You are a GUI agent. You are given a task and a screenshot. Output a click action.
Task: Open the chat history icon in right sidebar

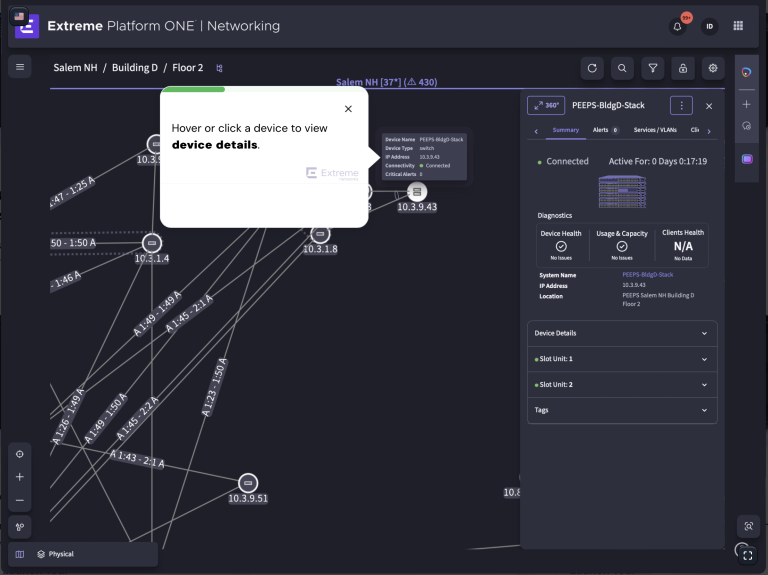pos(746,126)
